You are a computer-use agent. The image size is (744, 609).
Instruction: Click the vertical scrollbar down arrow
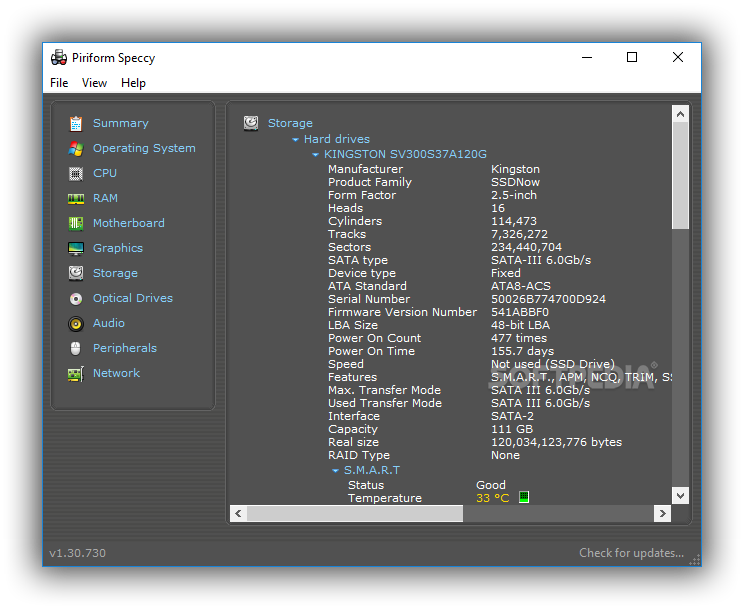coord(680,496)
